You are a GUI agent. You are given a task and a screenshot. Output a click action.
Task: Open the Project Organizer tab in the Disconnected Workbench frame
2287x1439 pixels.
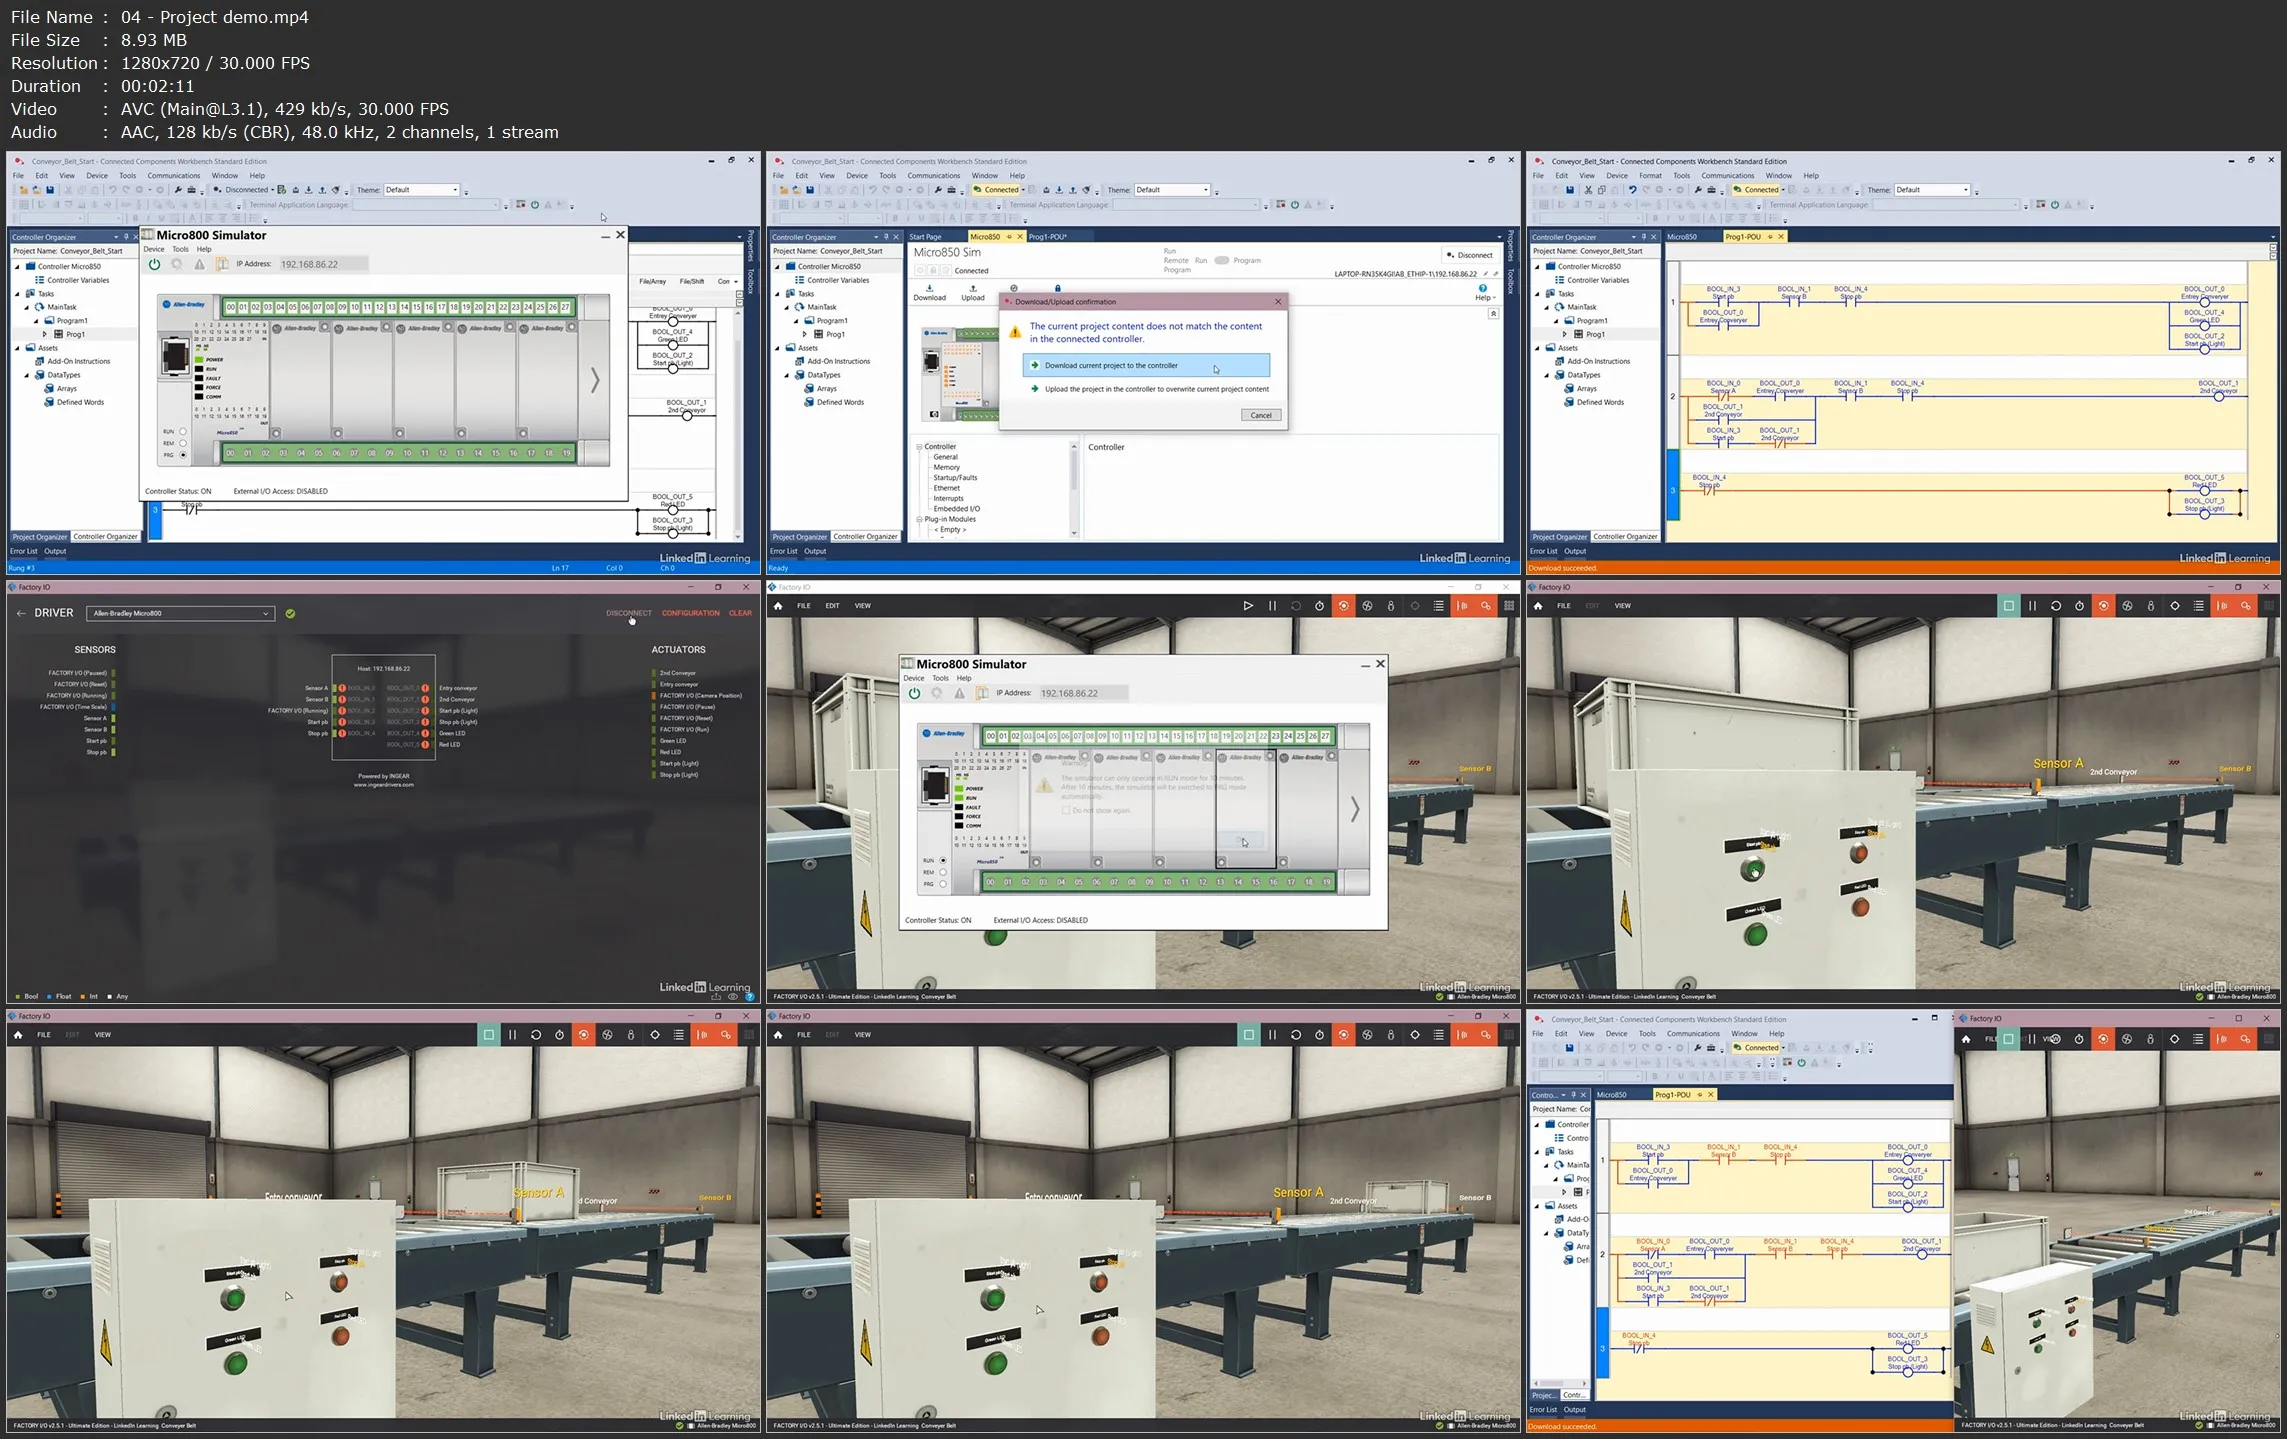[40, 537]
